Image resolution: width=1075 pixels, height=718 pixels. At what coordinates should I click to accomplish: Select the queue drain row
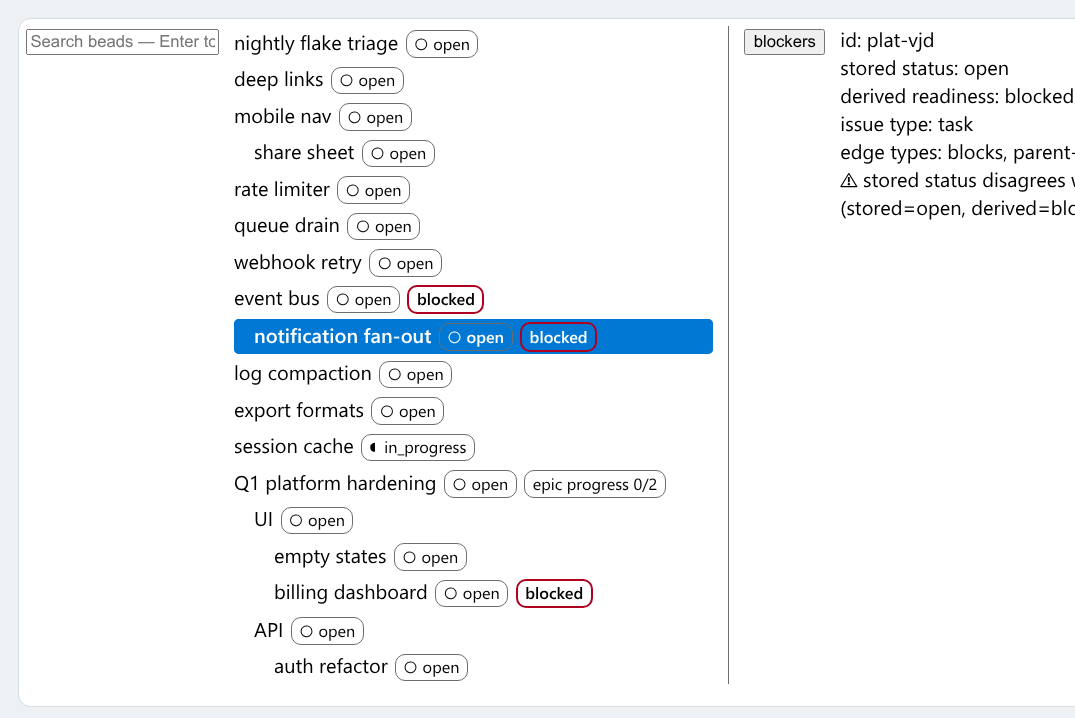473,226
